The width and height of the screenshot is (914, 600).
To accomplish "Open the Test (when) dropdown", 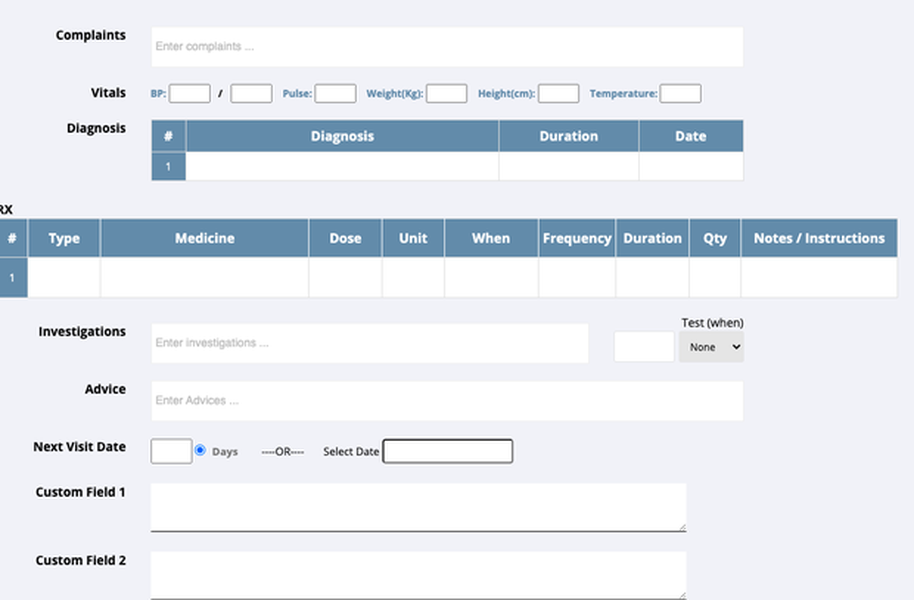I will [x=711, y=347].
